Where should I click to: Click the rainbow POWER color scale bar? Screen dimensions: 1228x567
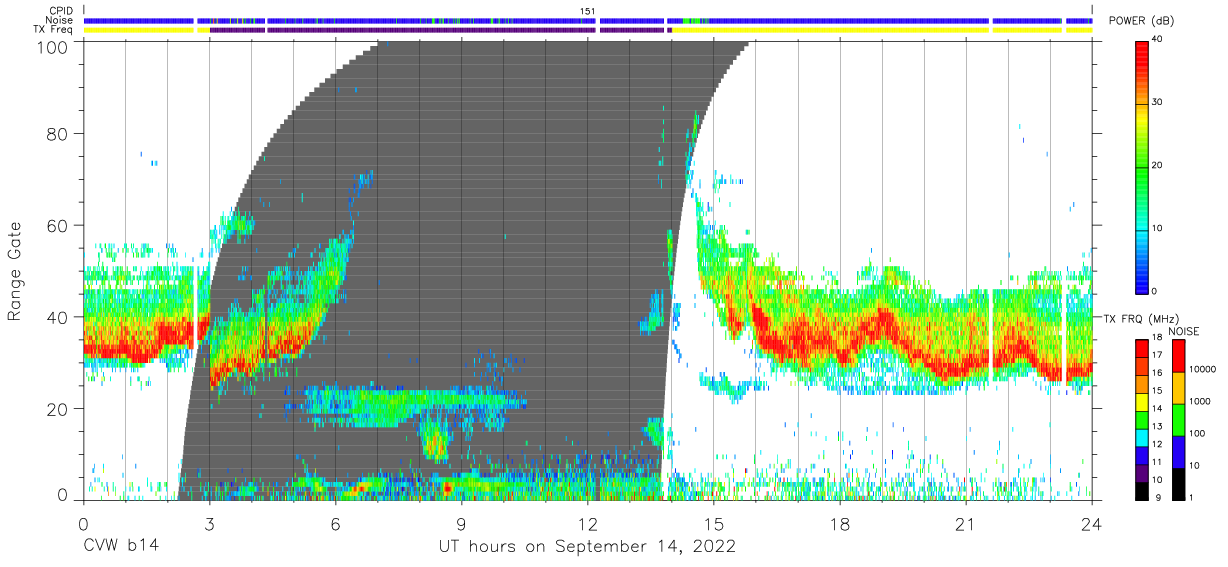[x=1143, y=166]
